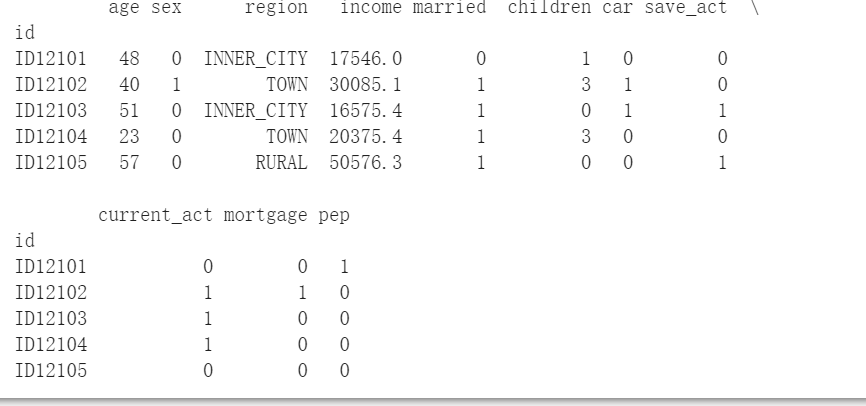The height and width of the screenshot is (406, 866).
Task: Click INNER_CITY in the ID12103 row
Action: [256, 111]
